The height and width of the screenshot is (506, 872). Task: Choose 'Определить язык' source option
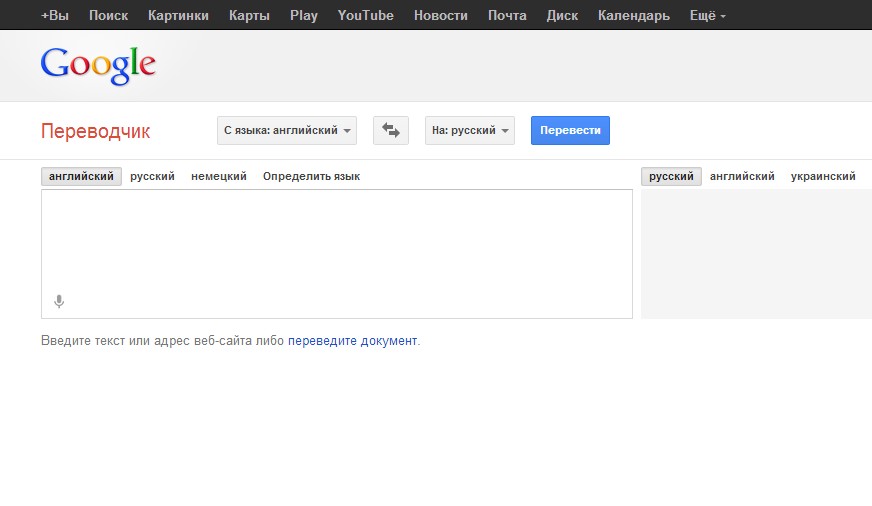click(x=311, y=176)
